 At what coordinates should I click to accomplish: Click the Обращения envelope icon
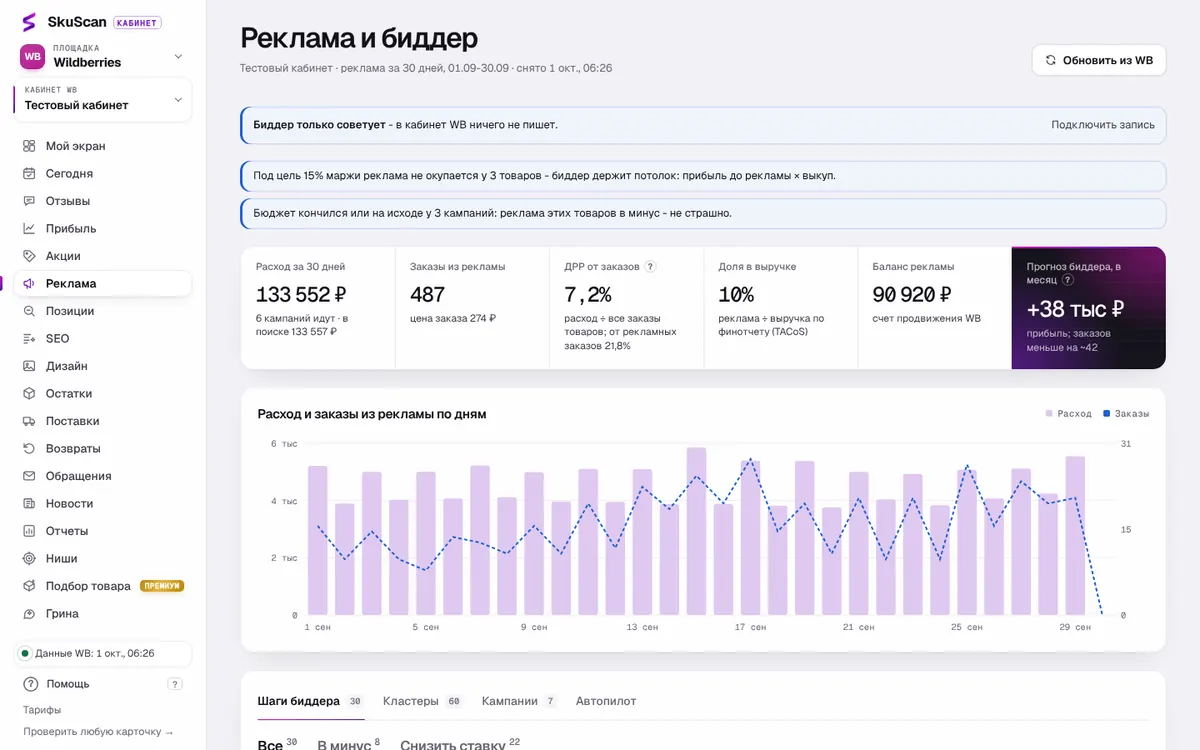(29, 476)
